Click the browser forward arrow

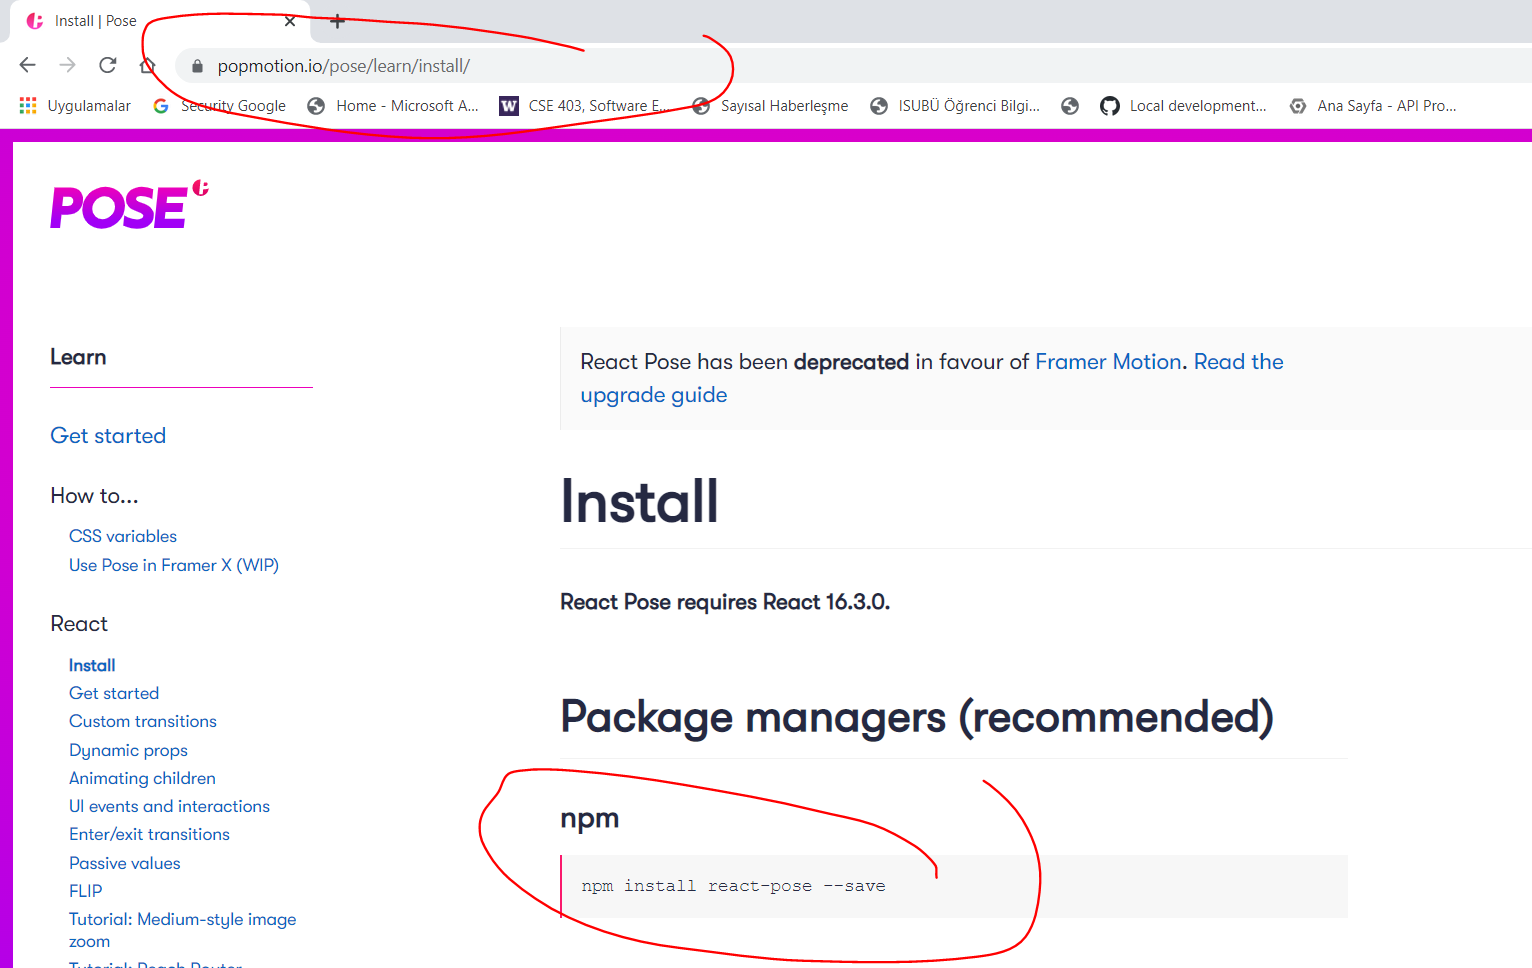(67, 65)
